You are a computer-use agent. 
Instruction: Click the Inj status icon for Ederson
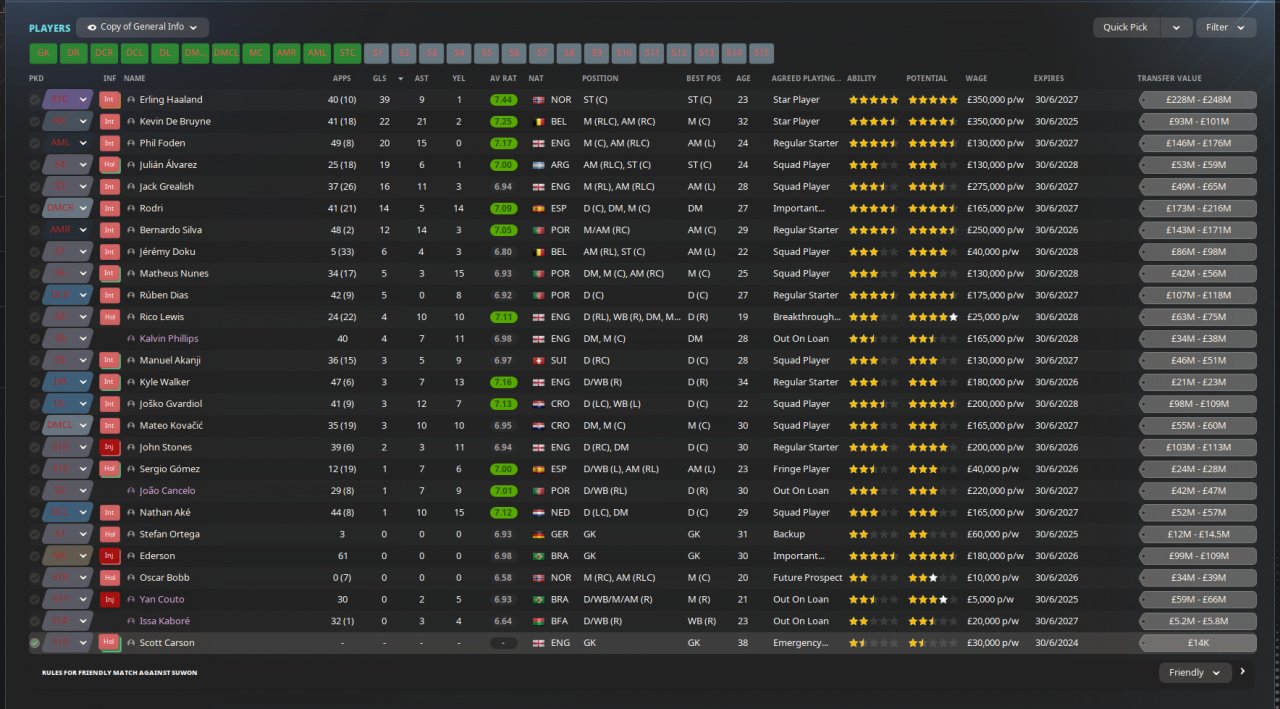tap(110, 556)
